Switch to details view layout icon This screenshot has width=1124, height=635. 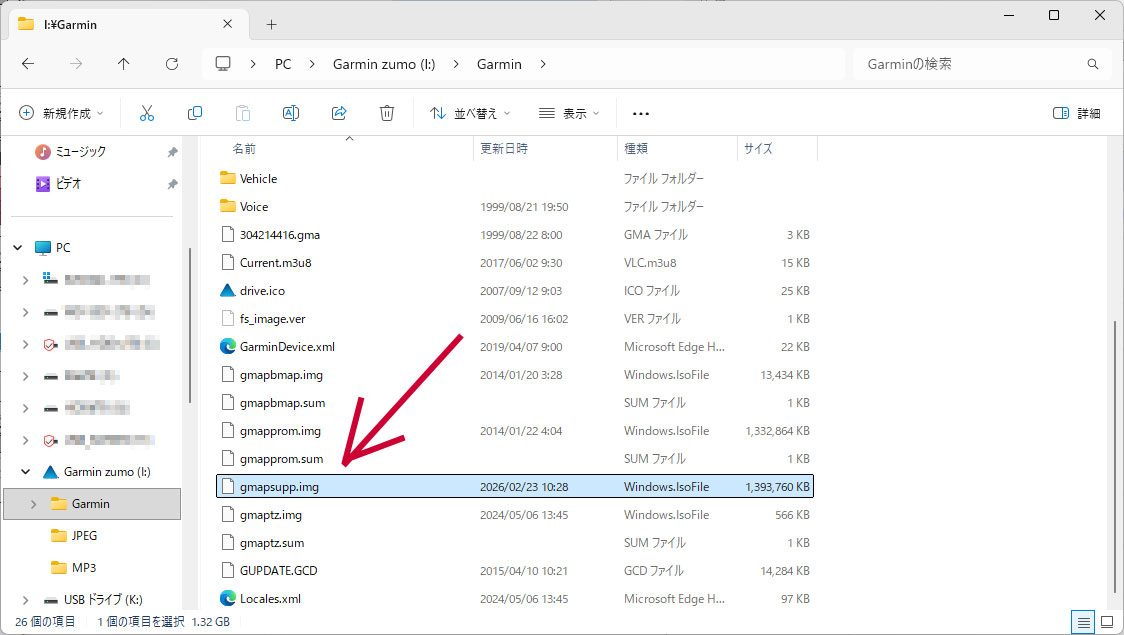point(1083,621)
